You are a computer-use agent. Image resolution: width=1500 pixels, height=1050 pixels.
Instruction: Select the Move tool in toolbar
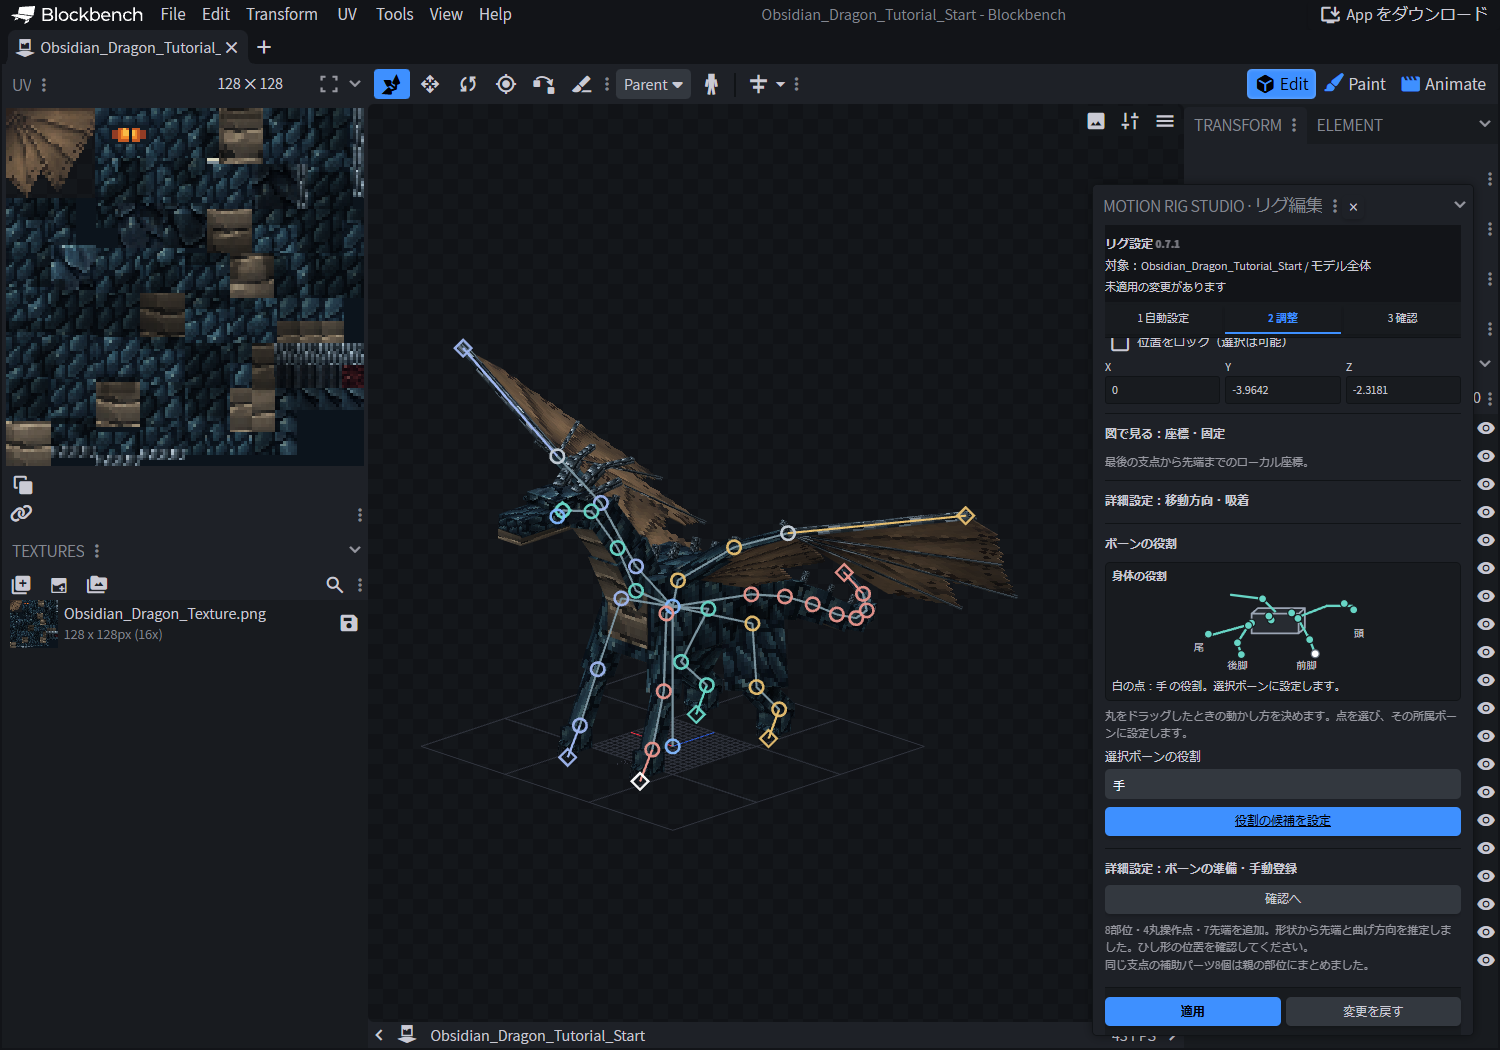[x=430, y=84]
